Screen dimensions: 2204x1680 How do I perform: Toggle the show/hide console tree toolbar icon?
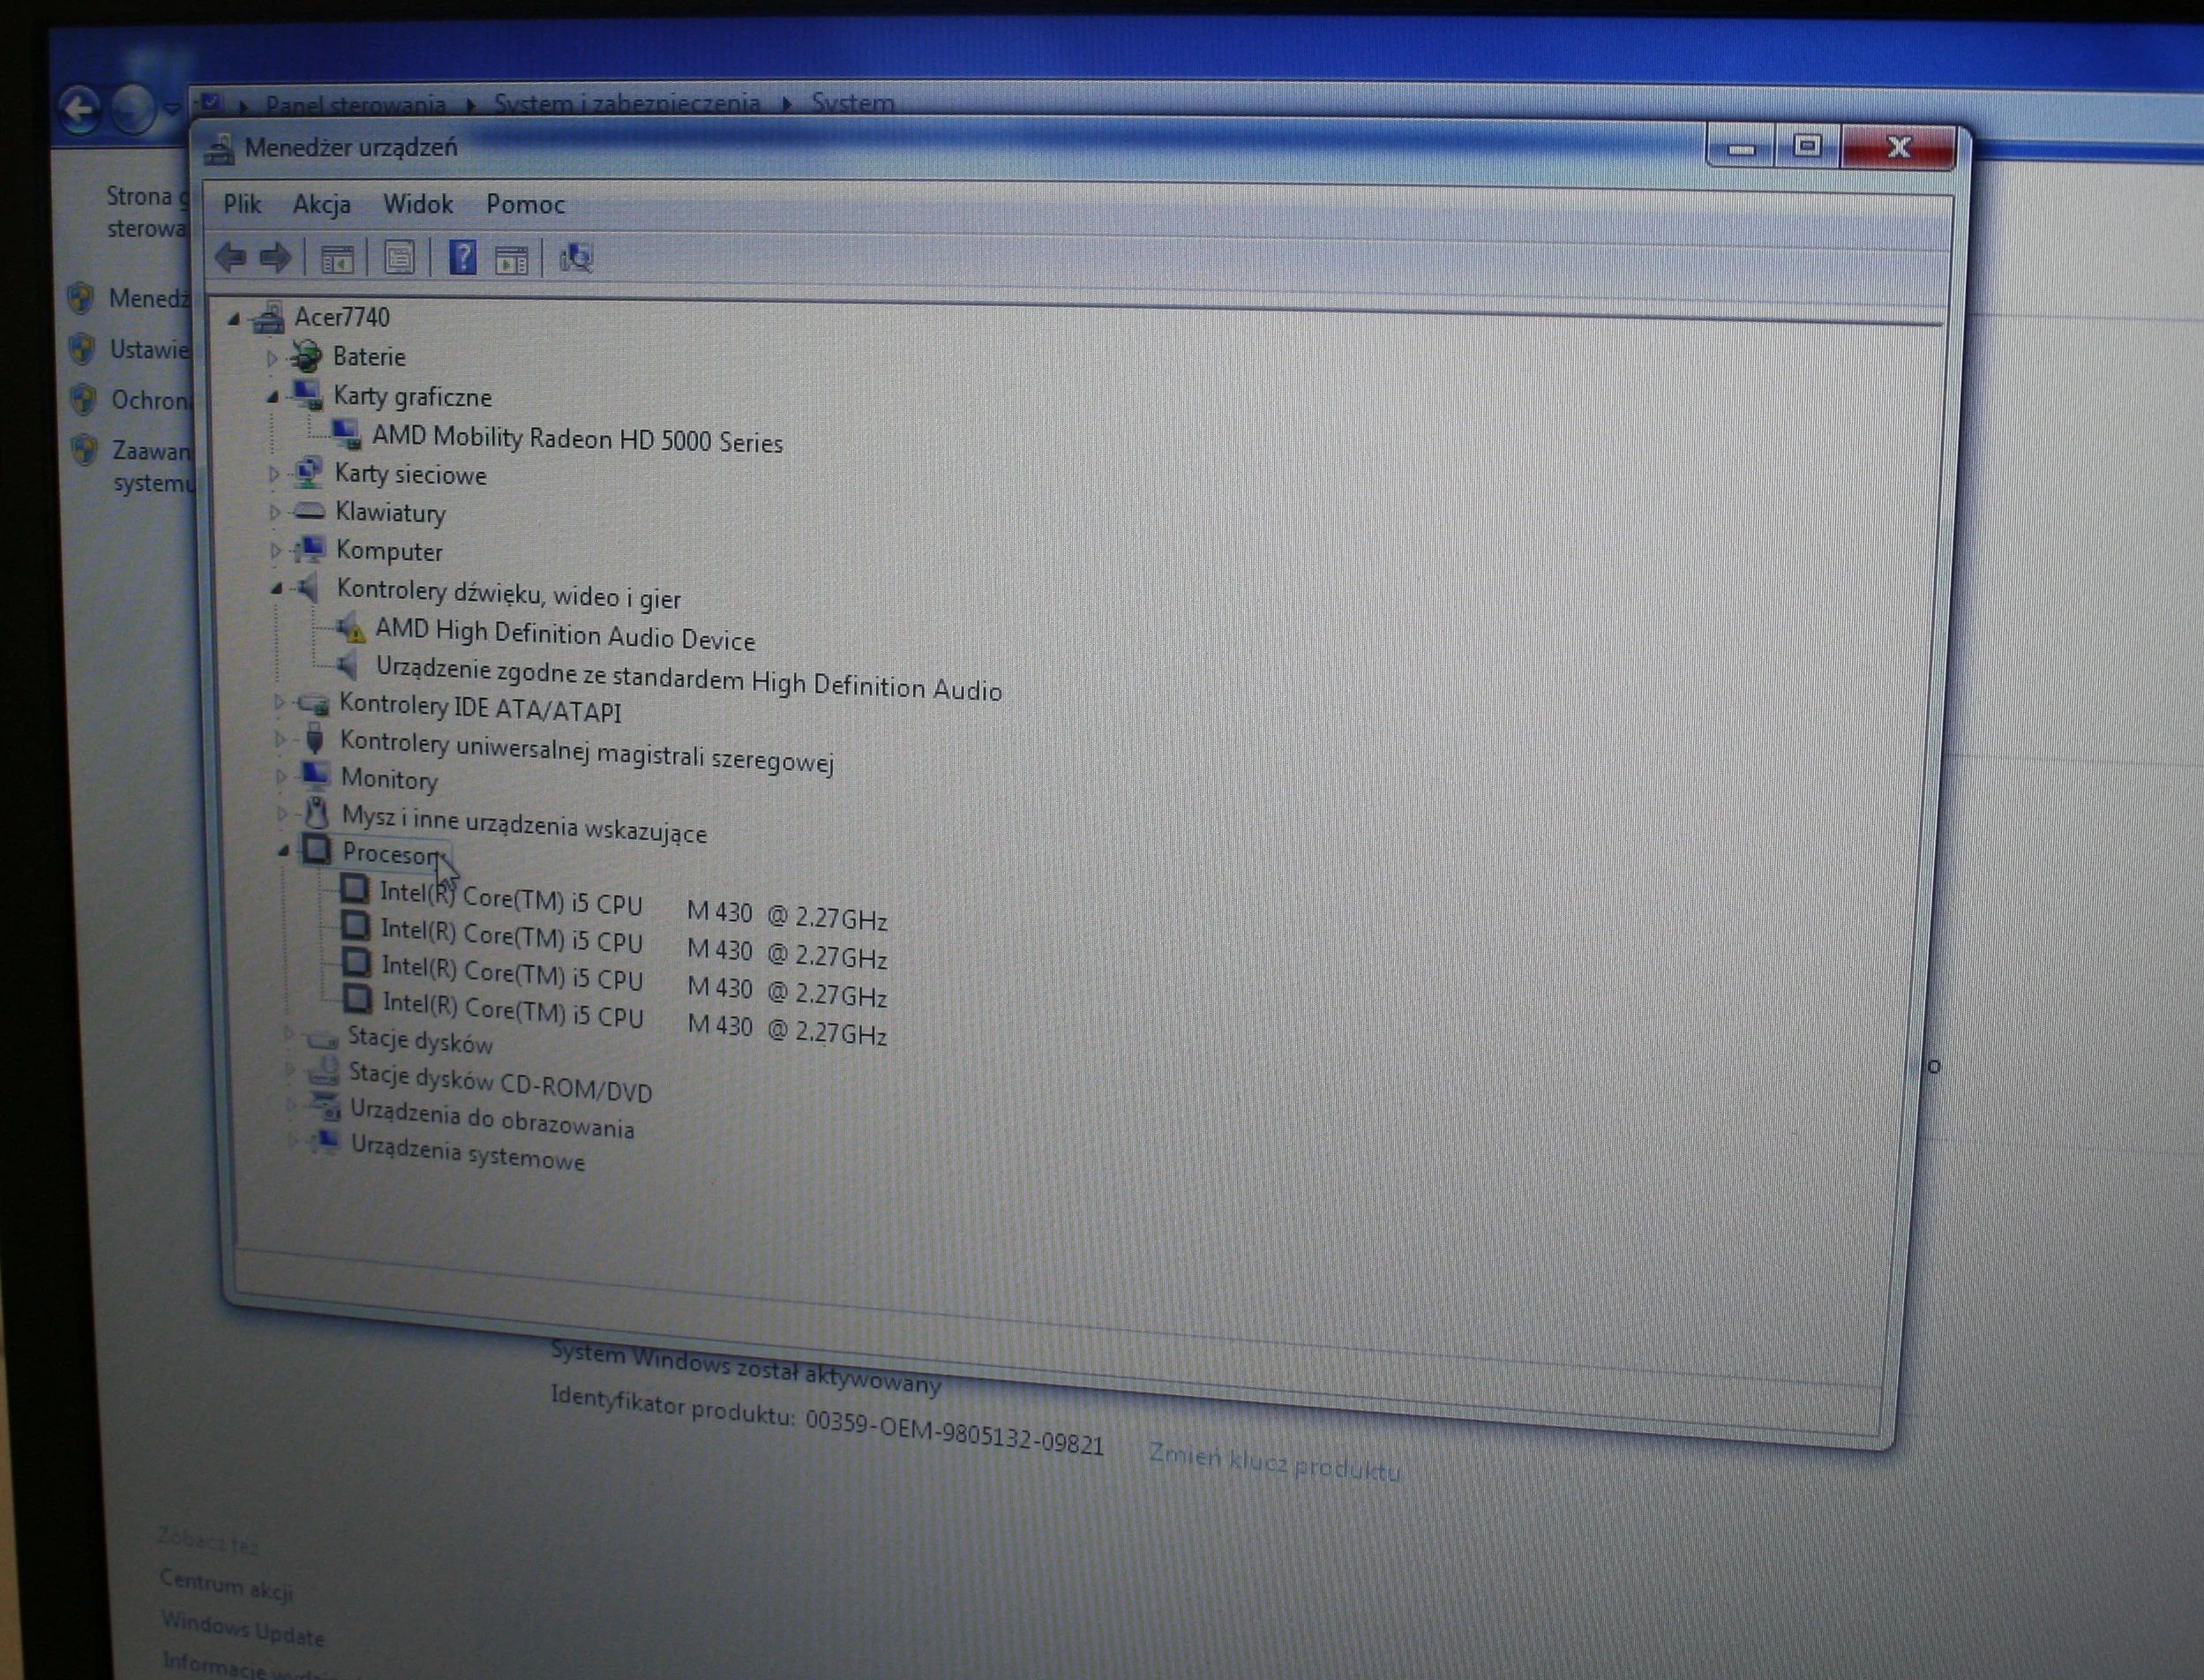click(337, 259)
